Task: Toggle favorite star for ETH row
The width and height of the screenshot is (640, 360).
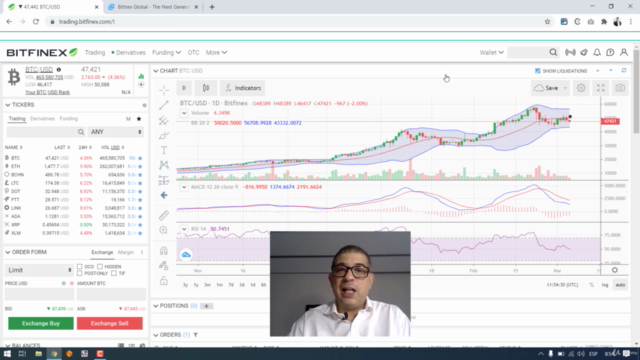Action: 140,166
